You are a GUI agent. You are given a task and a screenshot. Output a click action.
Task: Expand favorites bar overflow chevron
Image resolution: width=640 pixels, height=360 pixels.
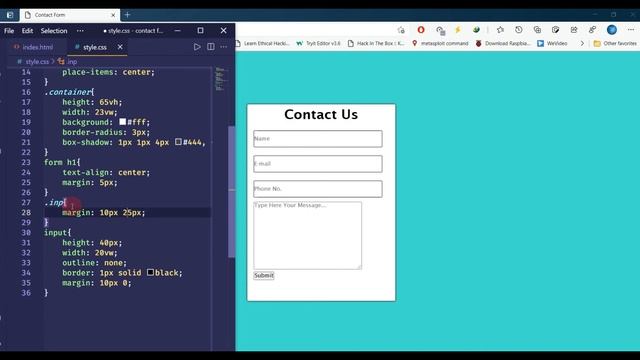click(x=582, y=43)
